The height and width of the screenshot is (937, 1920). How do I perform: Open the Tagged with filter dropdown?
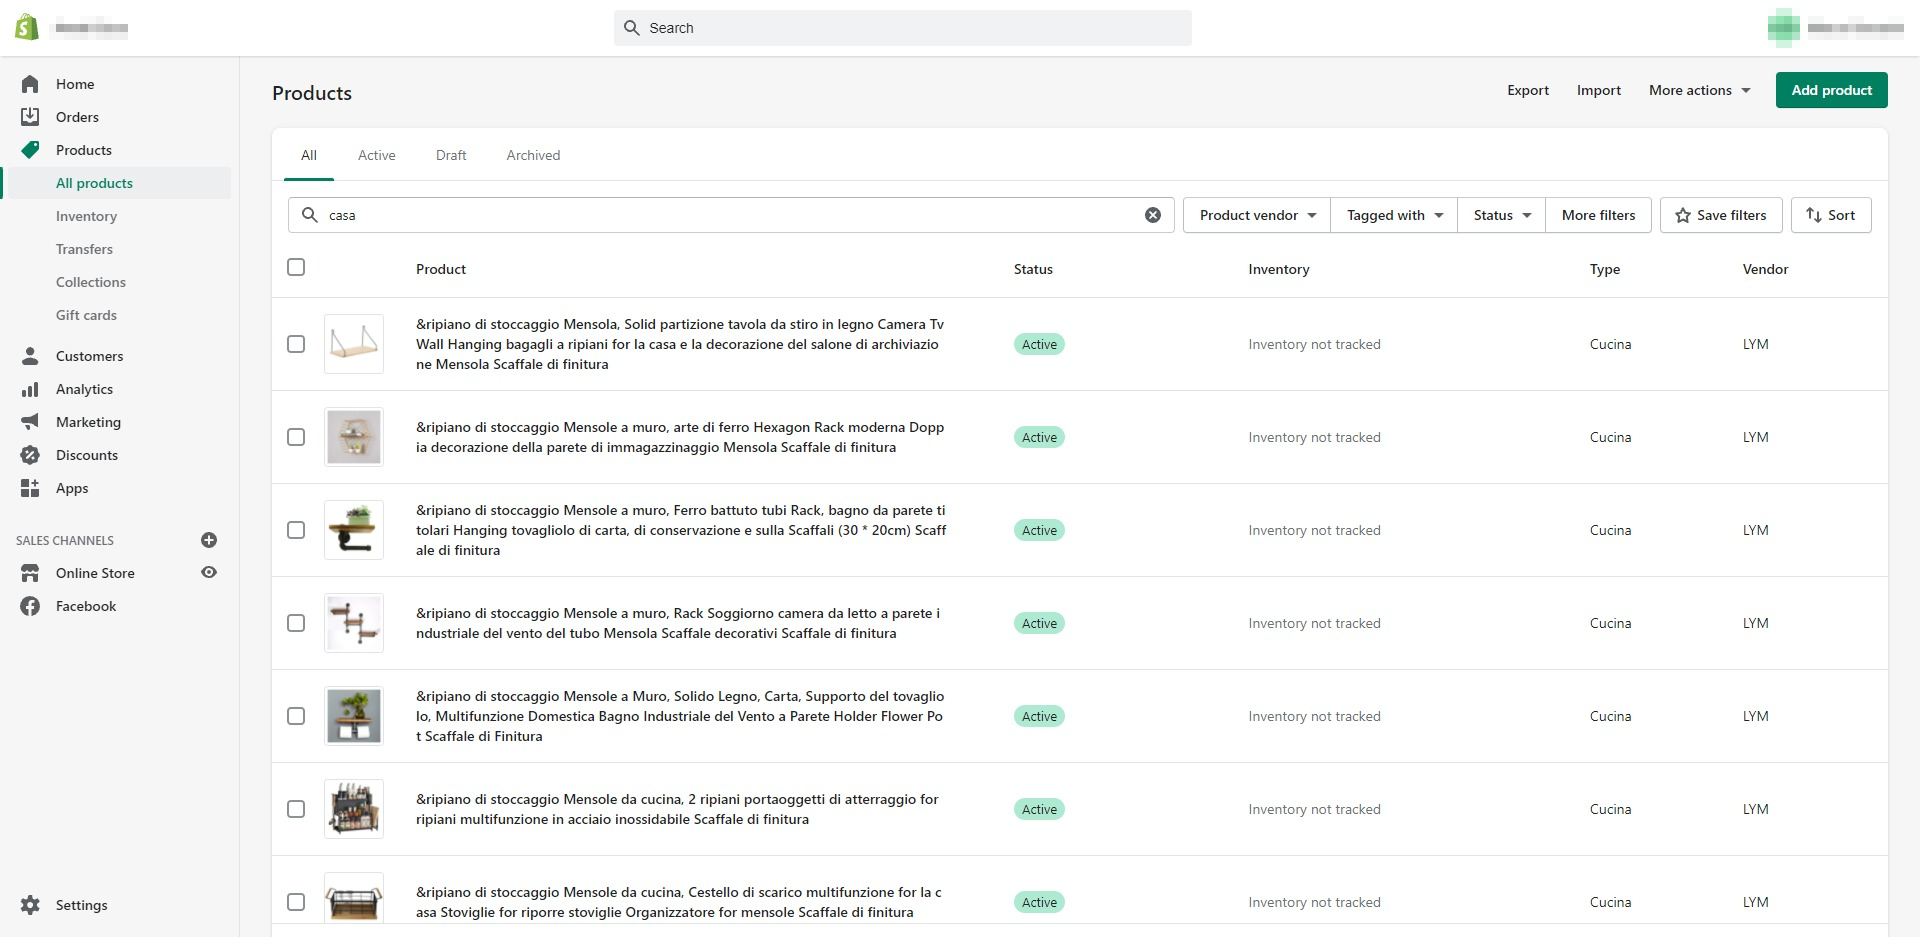(x=1394, y=215)
